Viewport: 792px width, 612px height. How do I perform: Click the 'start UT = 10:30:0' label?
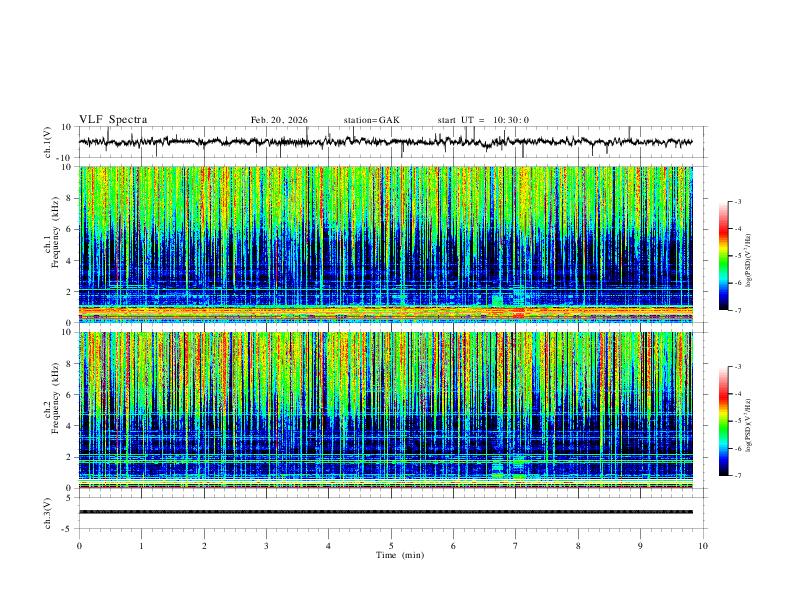[483, 120]
